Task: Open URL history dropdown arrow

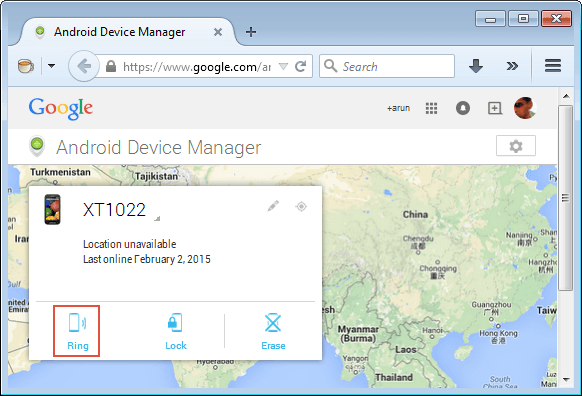Action: tap(283, 66)
